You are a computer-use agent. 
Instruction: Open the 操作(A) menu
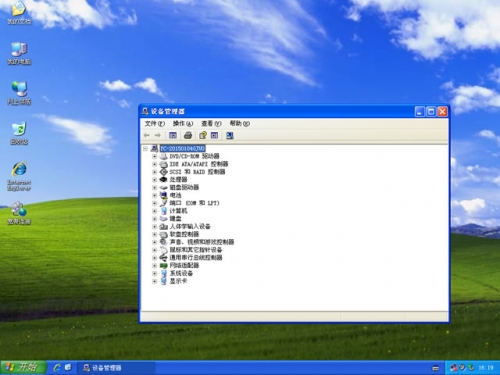(x=183, y=123)
